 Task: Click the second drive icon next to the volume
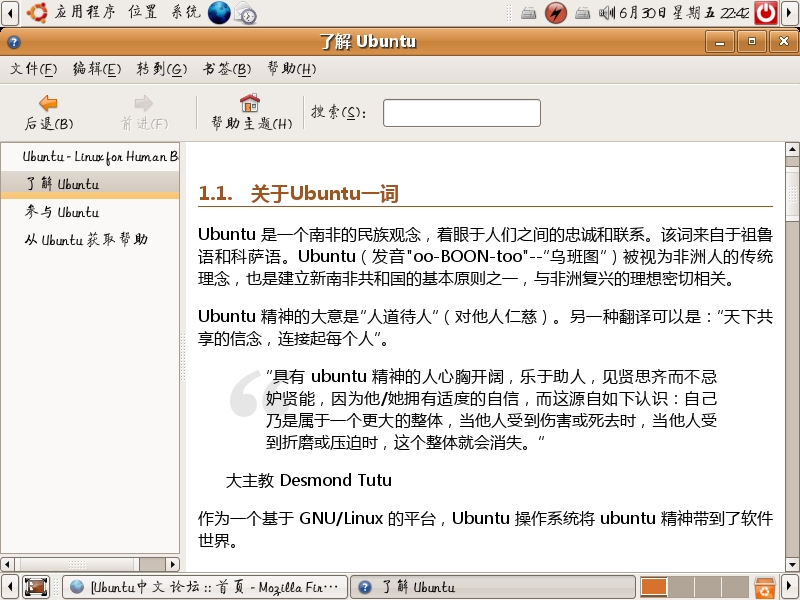[583, 13]
